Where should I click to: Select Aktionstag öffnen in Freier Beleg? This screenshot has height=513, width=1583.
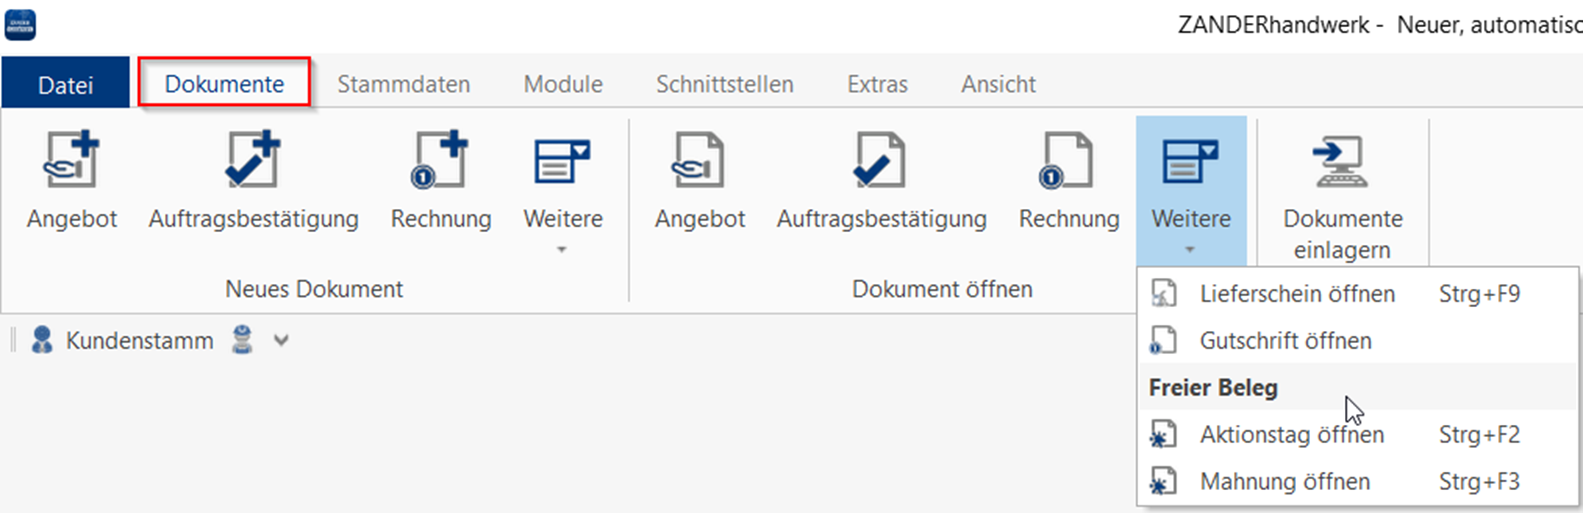(1291, 435)
